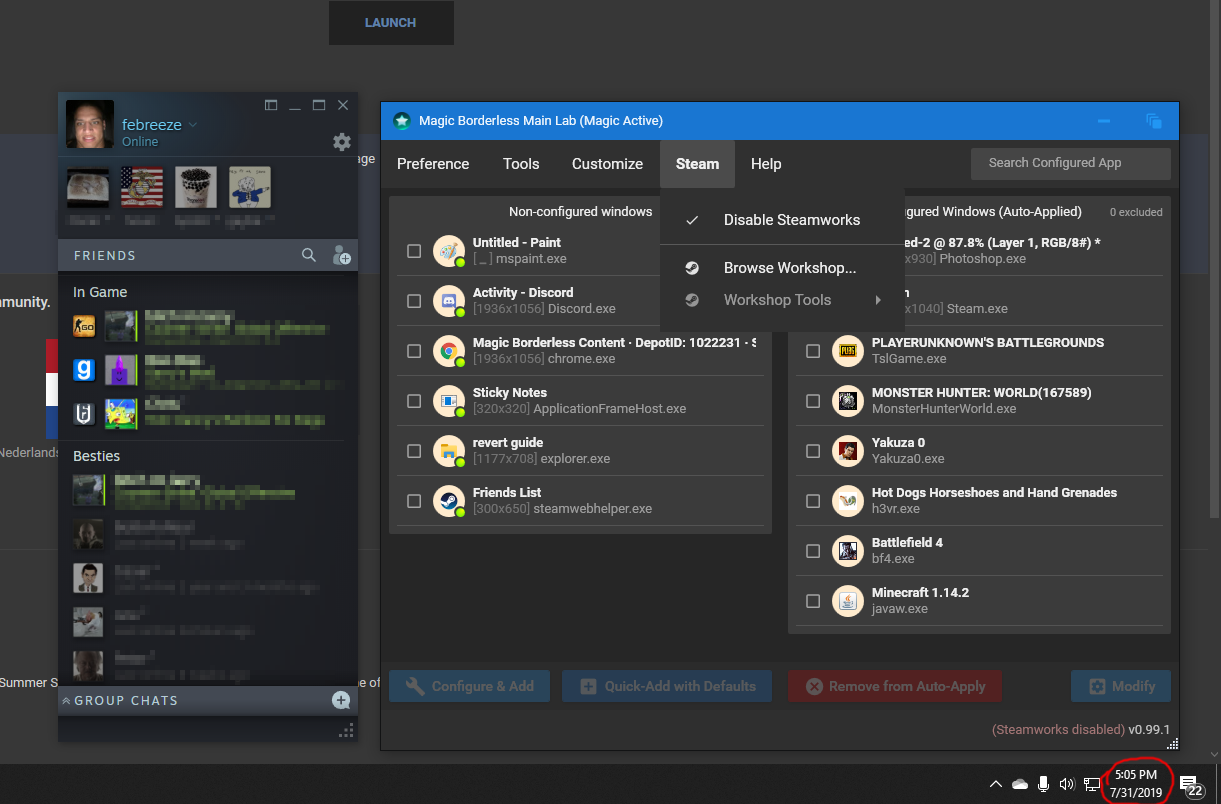Select the 'MONSTER HUNTER: WORLD(167589)' row text

(x=981, y=393)
